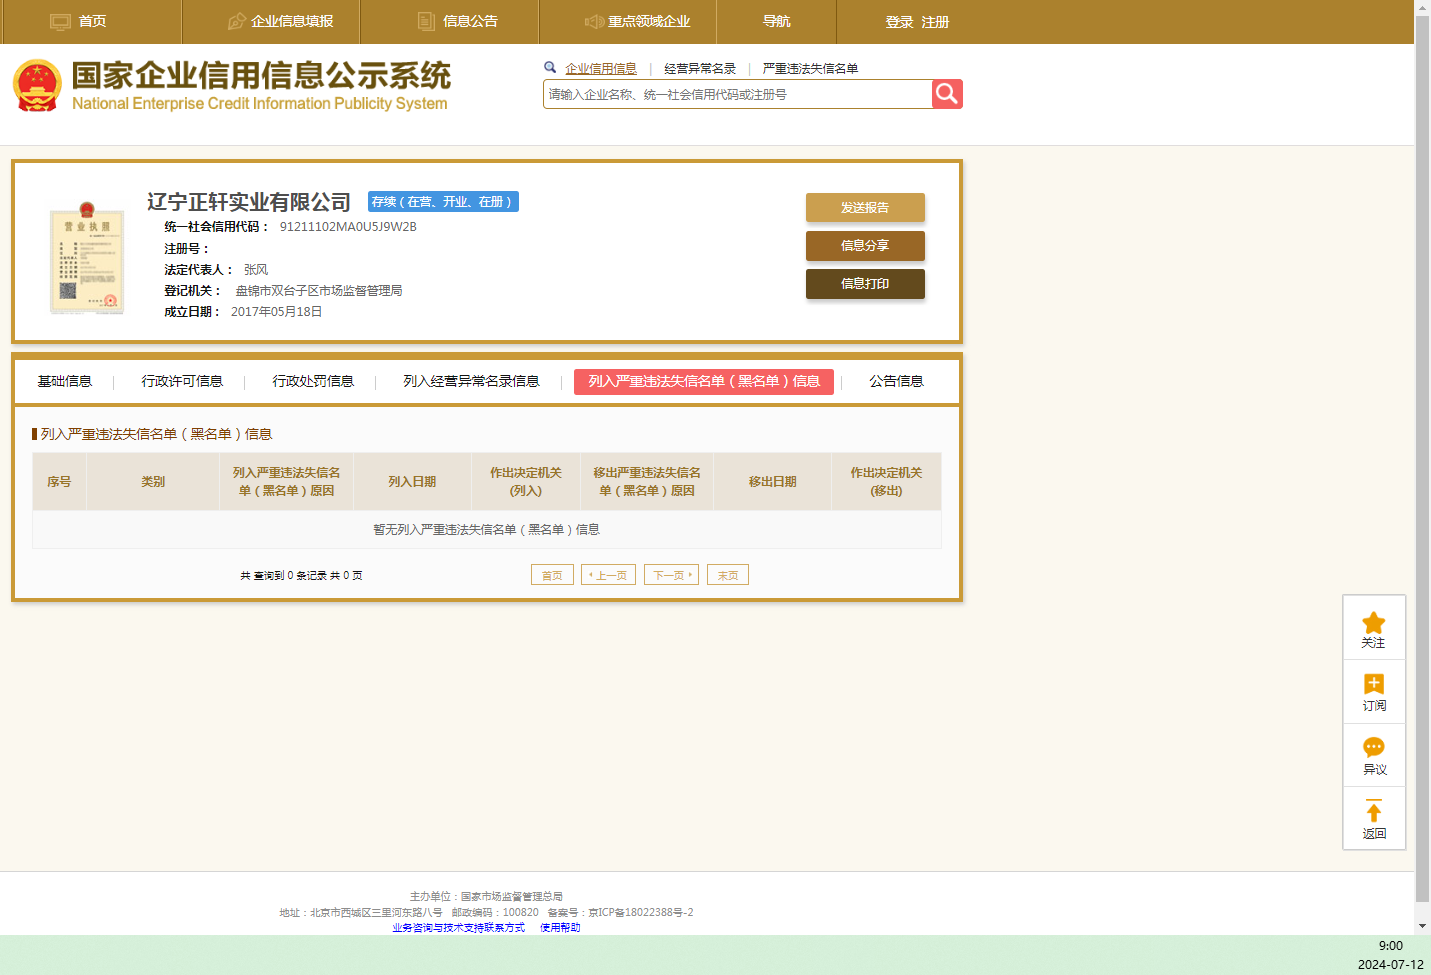Click the document icon beside 信息公告
This screenshot has height=975, width=1431.
426,21
